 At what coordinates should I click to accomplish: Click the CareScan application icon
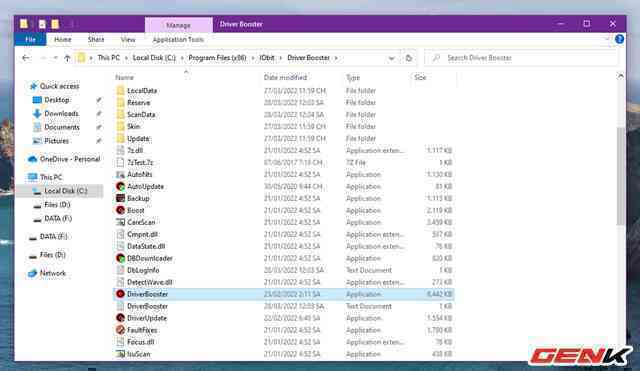[120, 222]
